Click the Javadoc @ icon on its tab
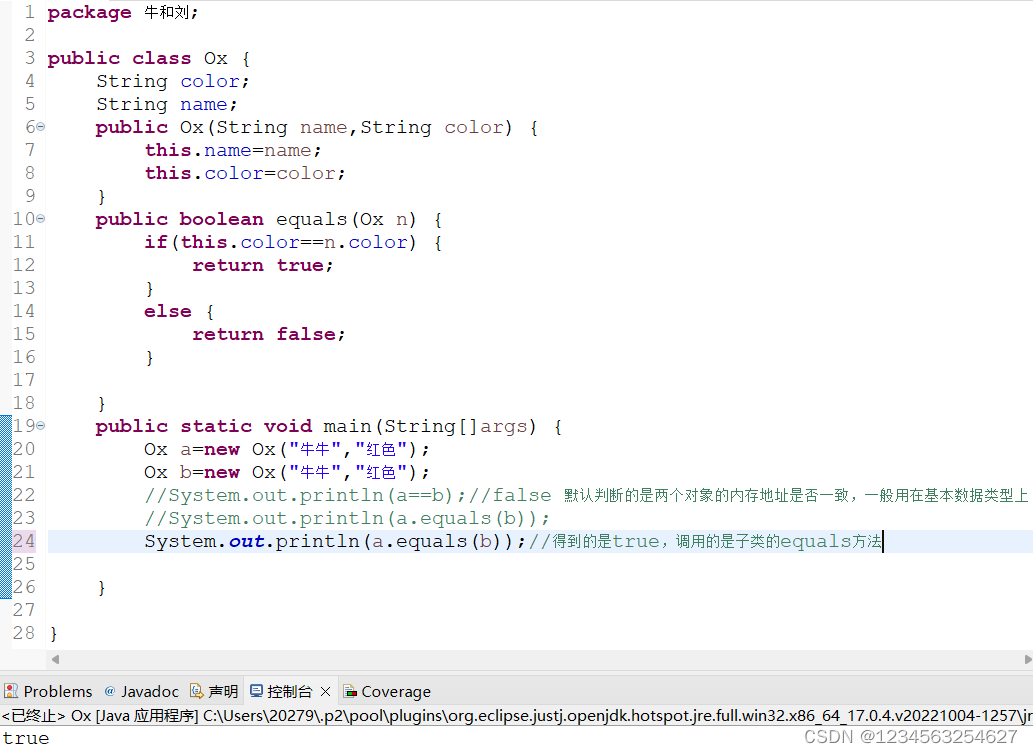 pyautogui.click(x=109, y=690)
